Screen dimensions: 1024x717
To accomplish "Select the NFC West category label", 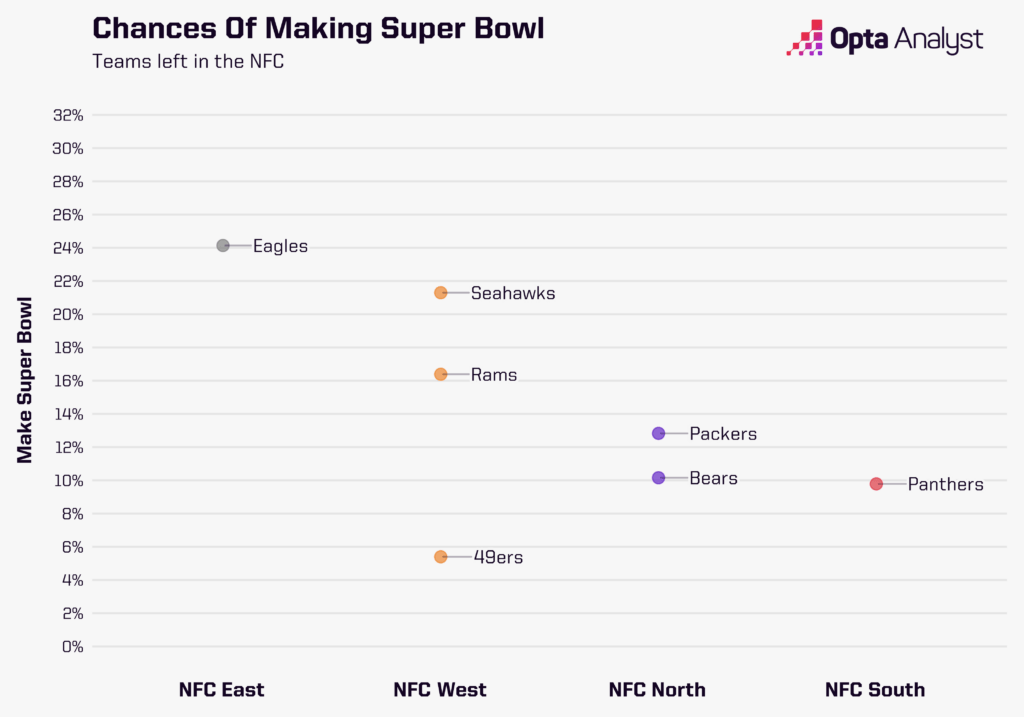I will click(440, 690).
